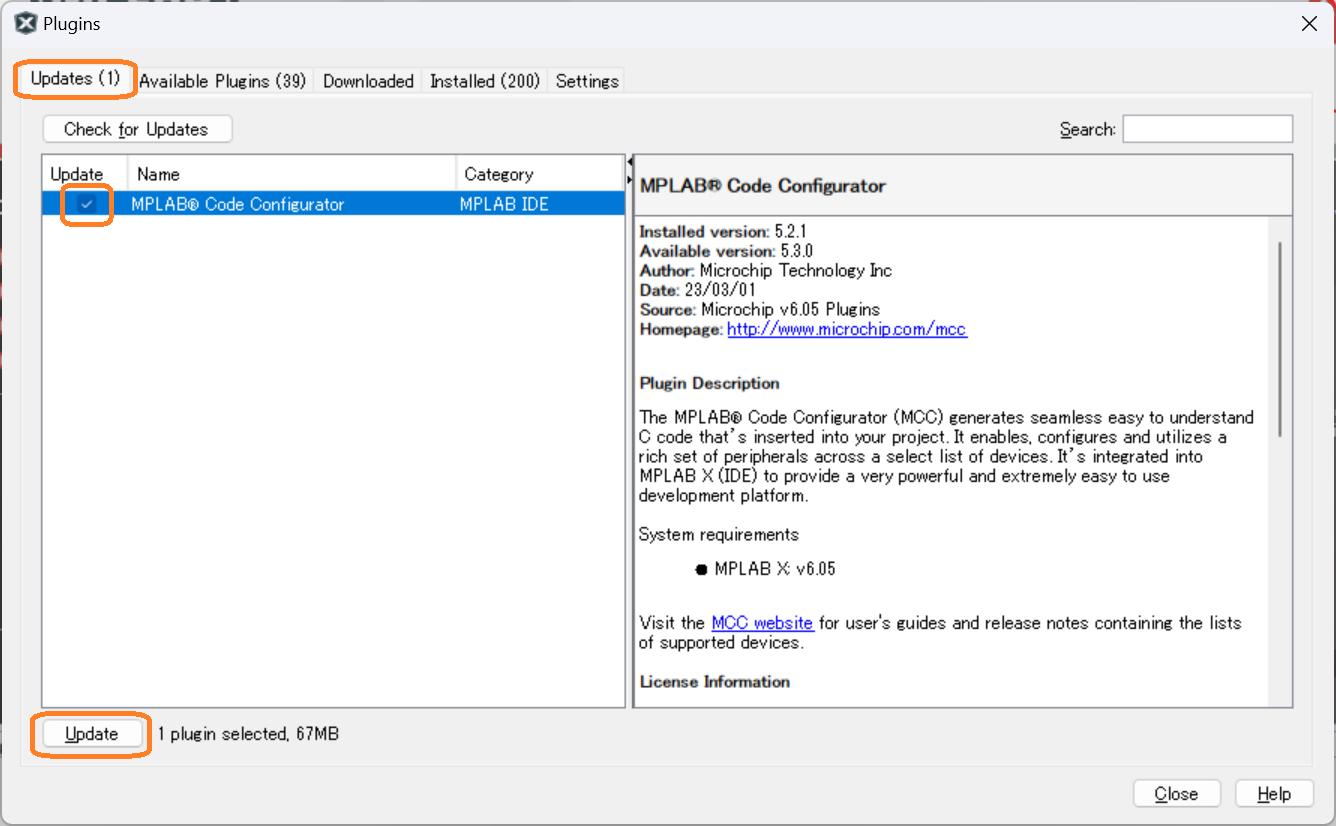Open the Available Plugins (39) tab
Viewport: 1336px width, 826px height.
tap(222, 81)
